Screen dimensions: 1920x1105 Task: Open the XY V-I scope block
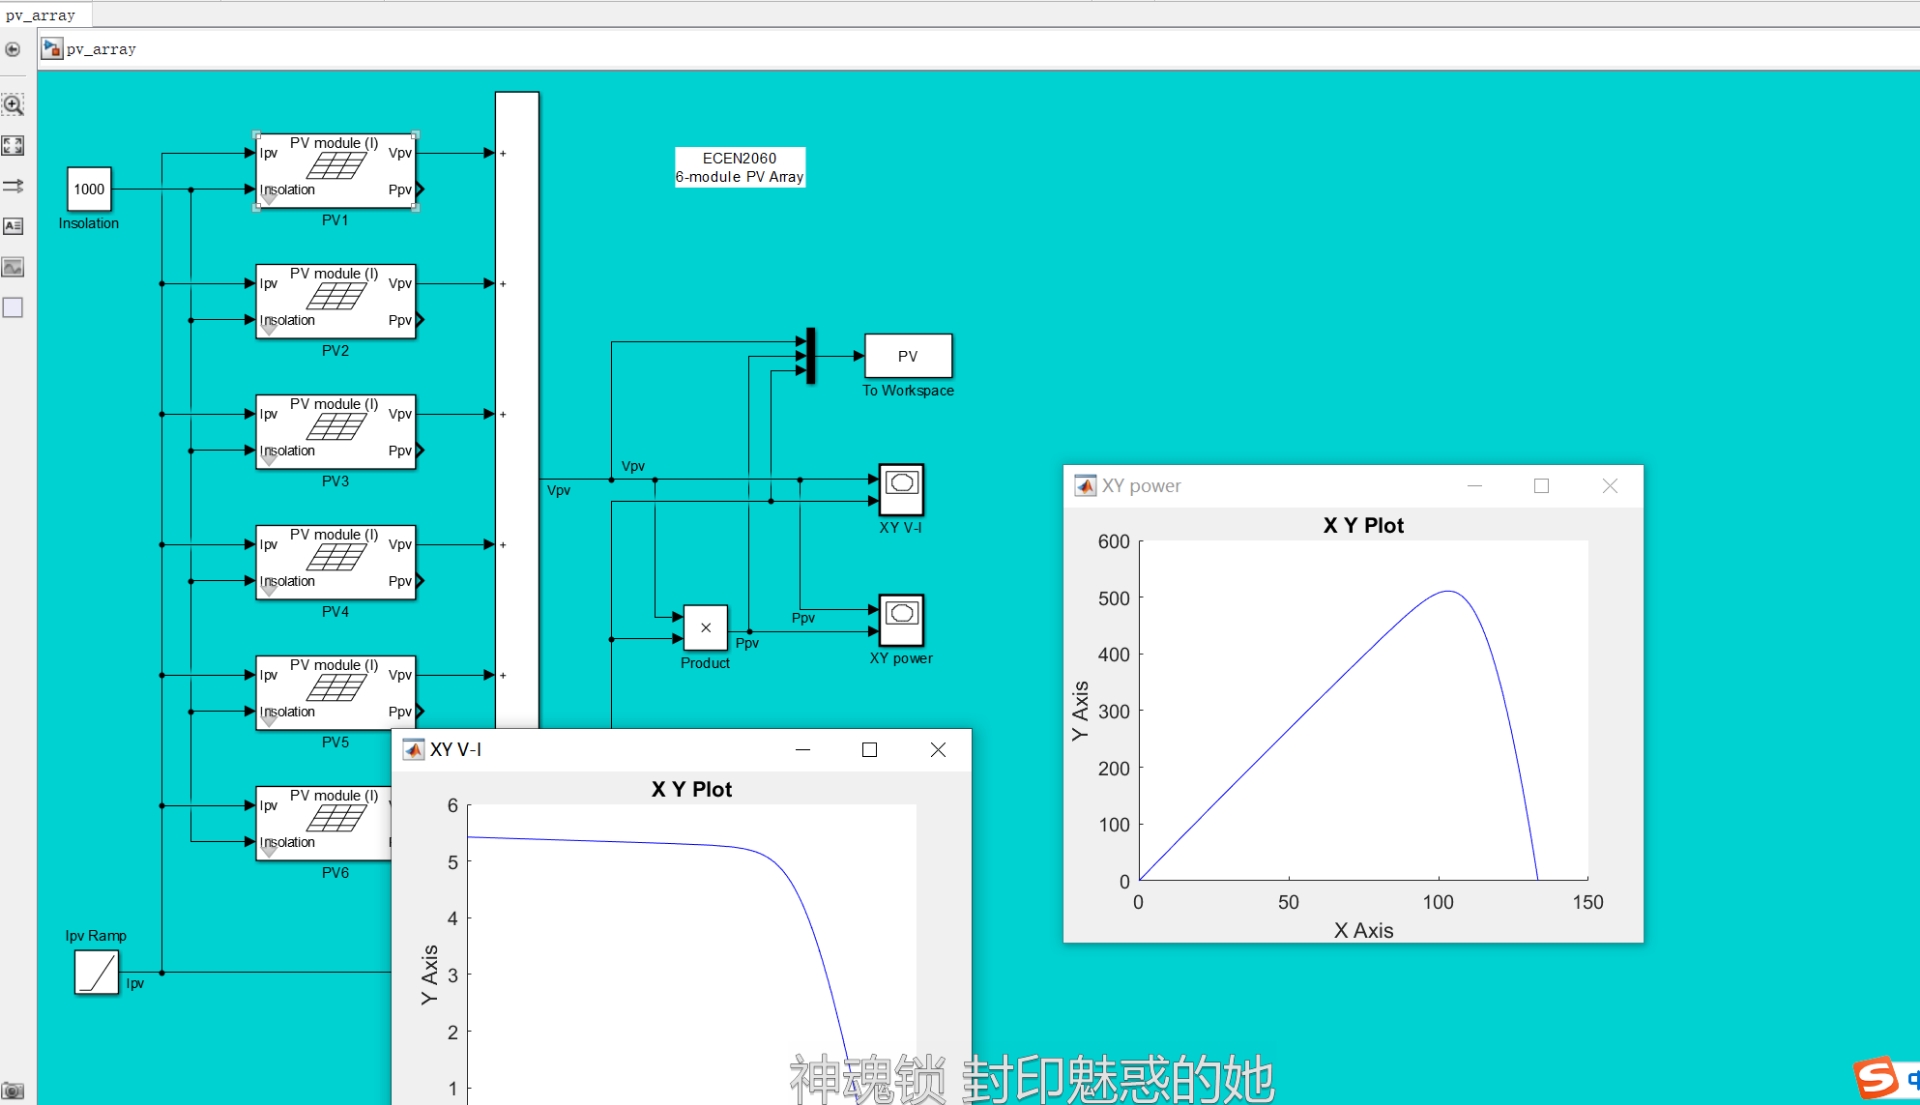[x=901, y=489]
